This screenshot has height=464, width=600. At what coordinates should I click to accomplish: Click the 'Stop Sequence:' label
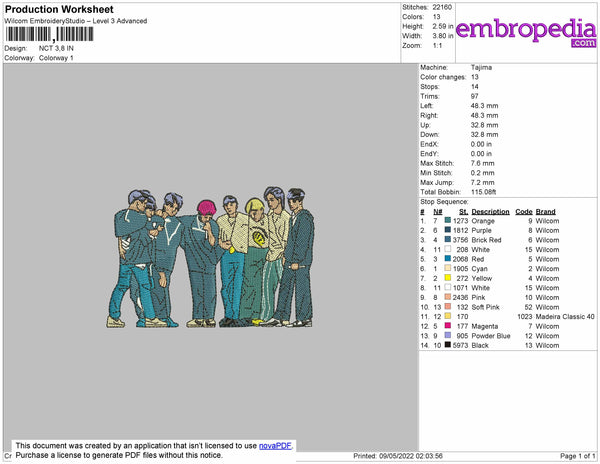(x=444, y=202)
